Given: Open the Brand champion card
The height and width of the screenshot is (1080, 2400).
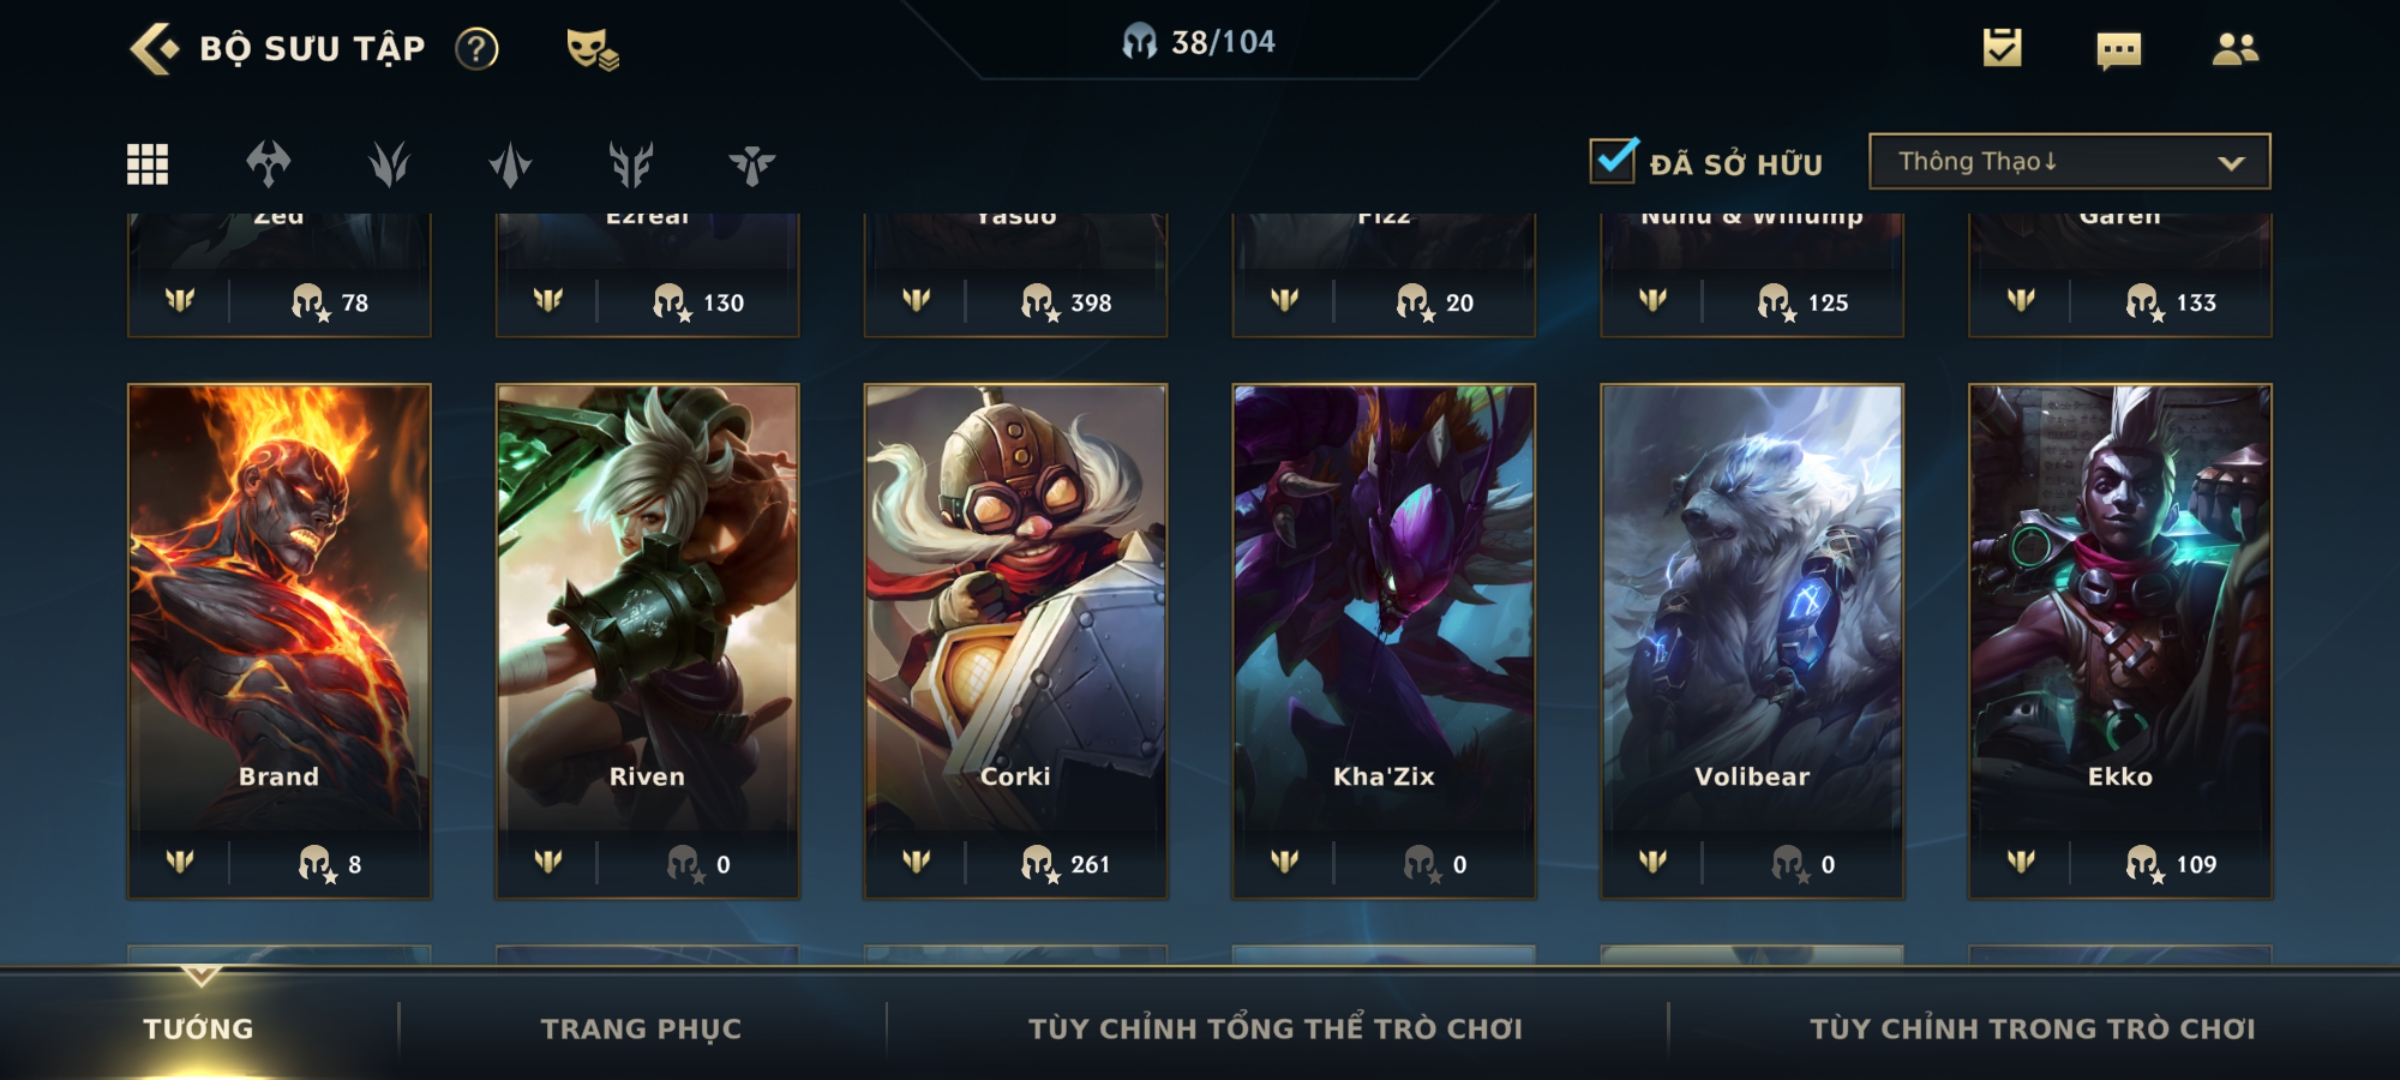Looking at the screenshot, I should point(279,641).
